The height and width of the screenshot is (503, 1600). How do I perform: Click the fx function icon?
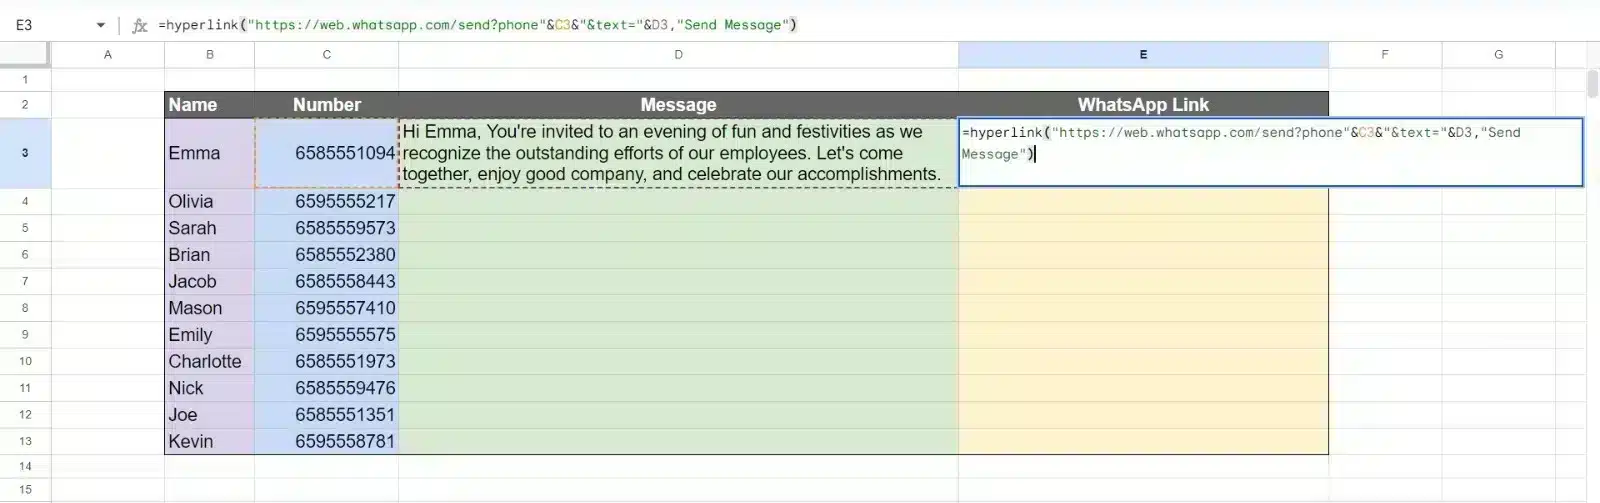(140, 25)
